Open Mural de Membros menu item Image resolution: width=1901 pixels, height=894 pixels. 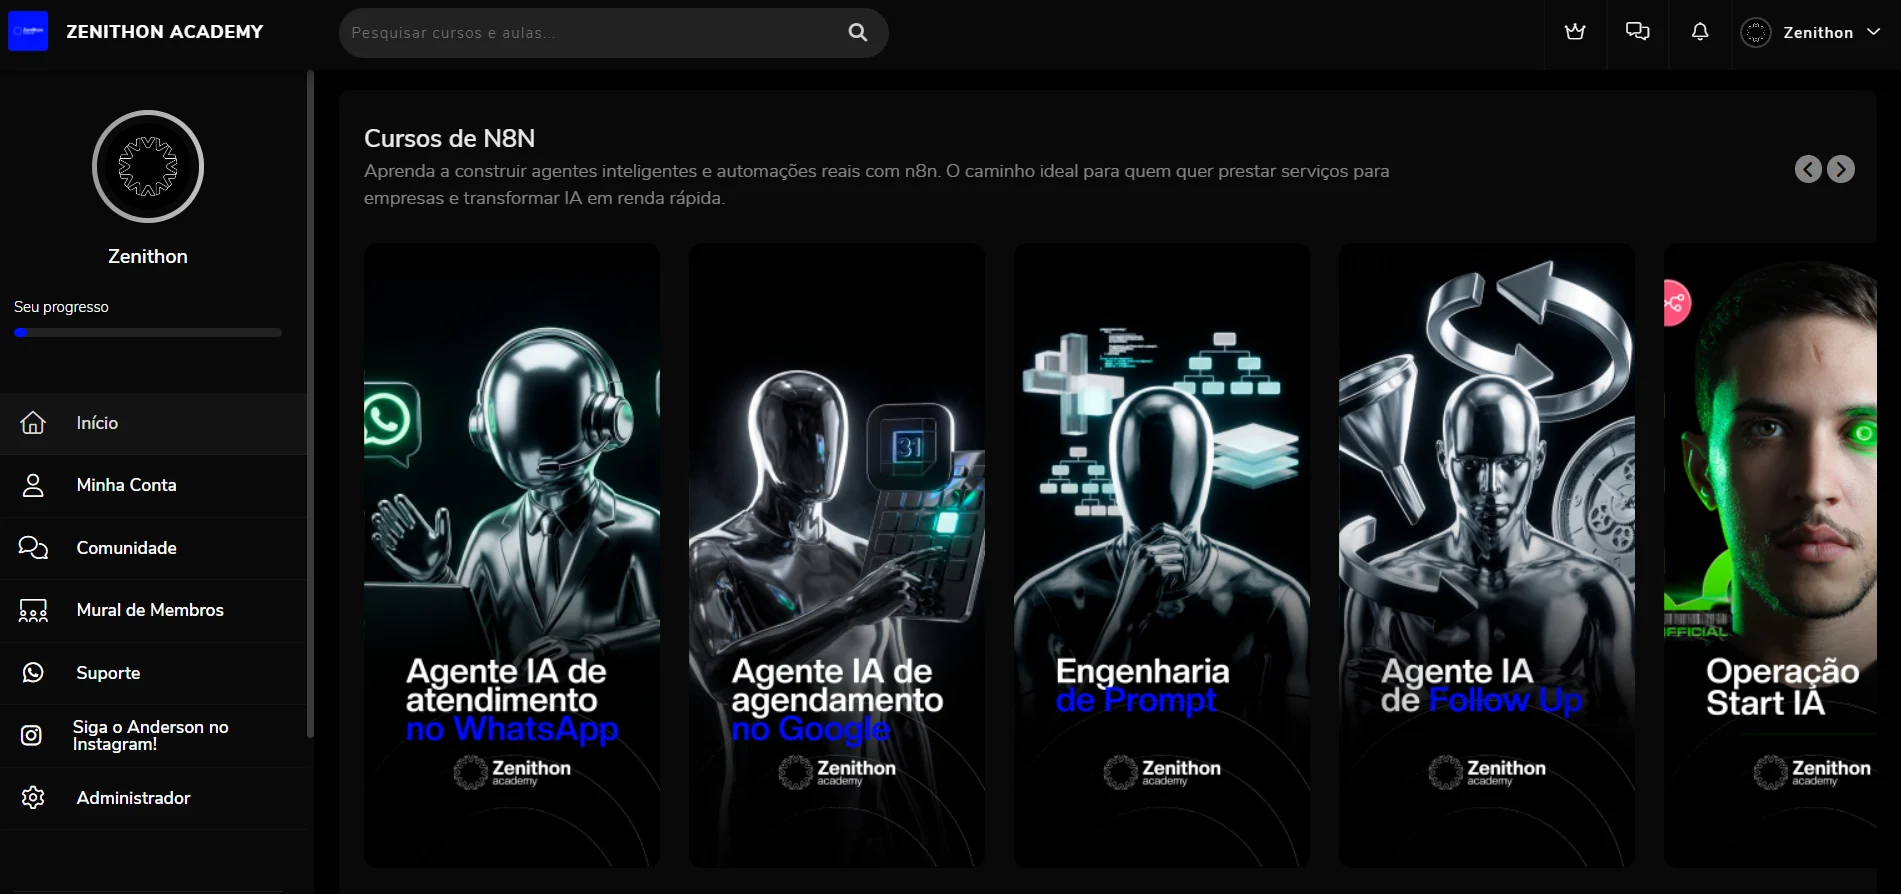point(154,610)
